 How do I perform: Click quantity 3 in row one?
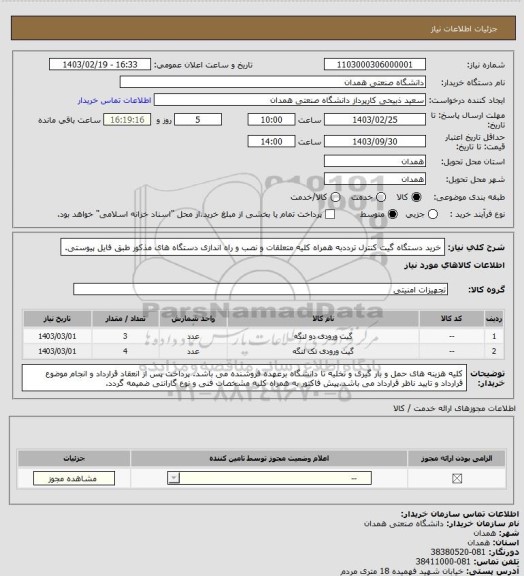pos(125,336)
